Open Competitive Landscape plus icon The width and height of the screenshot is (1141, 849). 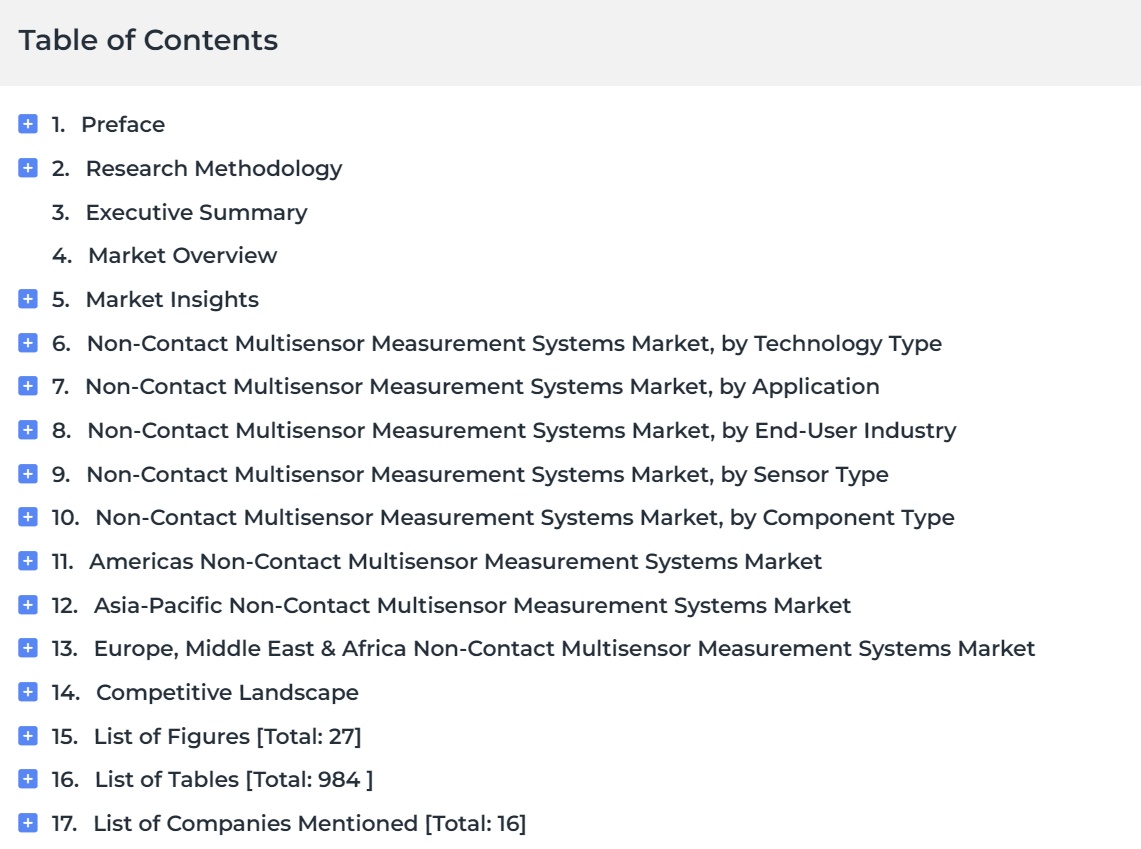pos(28,692)
